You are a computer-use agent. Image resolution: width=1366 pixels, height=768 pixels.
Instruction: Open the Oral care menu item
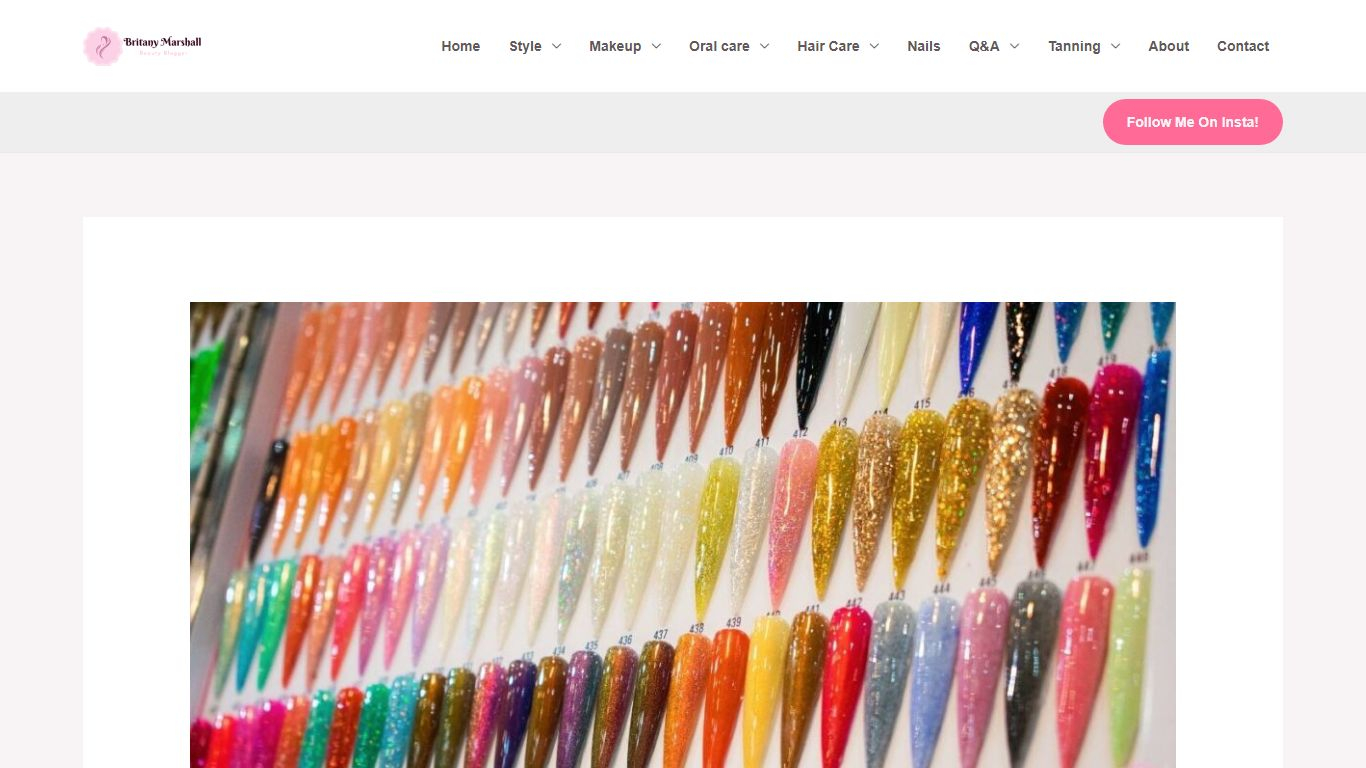pos(719,46)
